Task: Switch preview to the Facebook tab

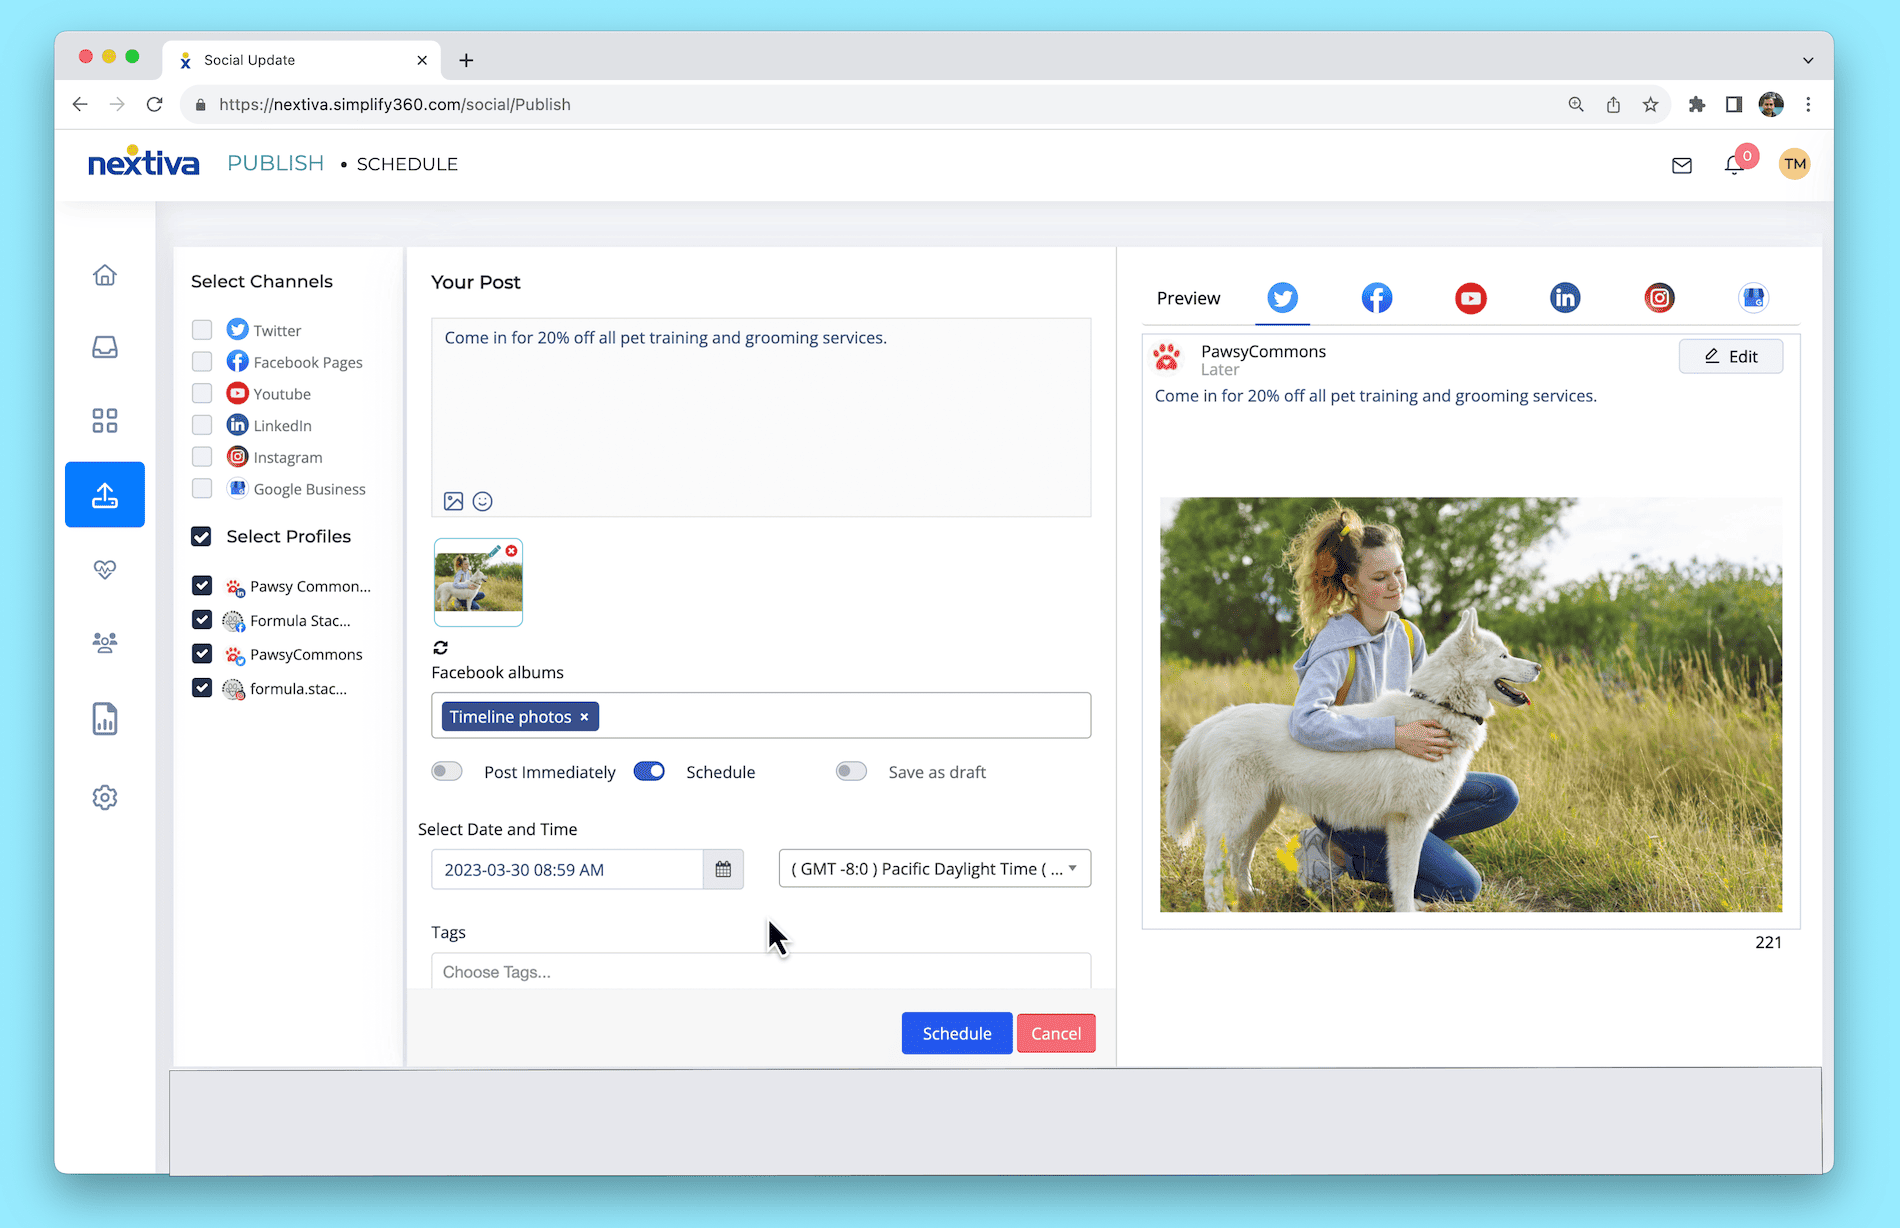Action: tap(1376, 298)
